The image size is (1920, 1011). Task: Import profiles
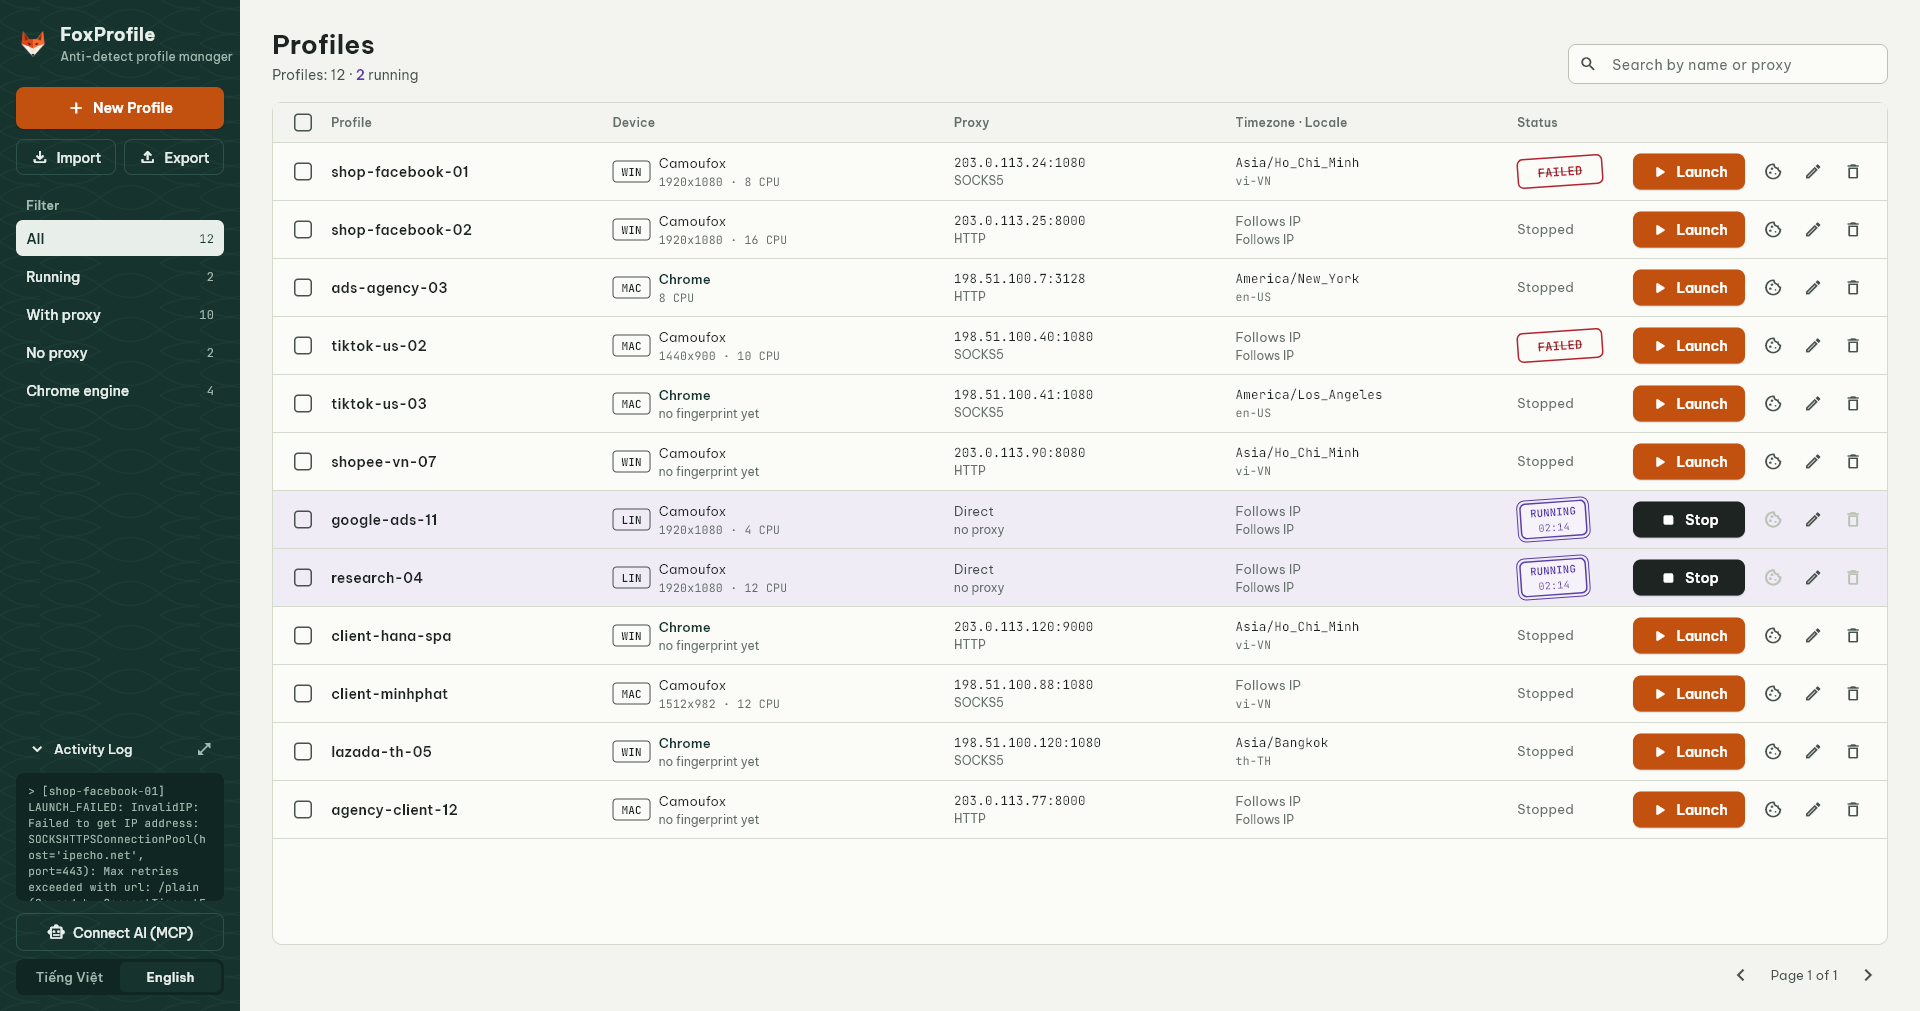coord(66,158)
